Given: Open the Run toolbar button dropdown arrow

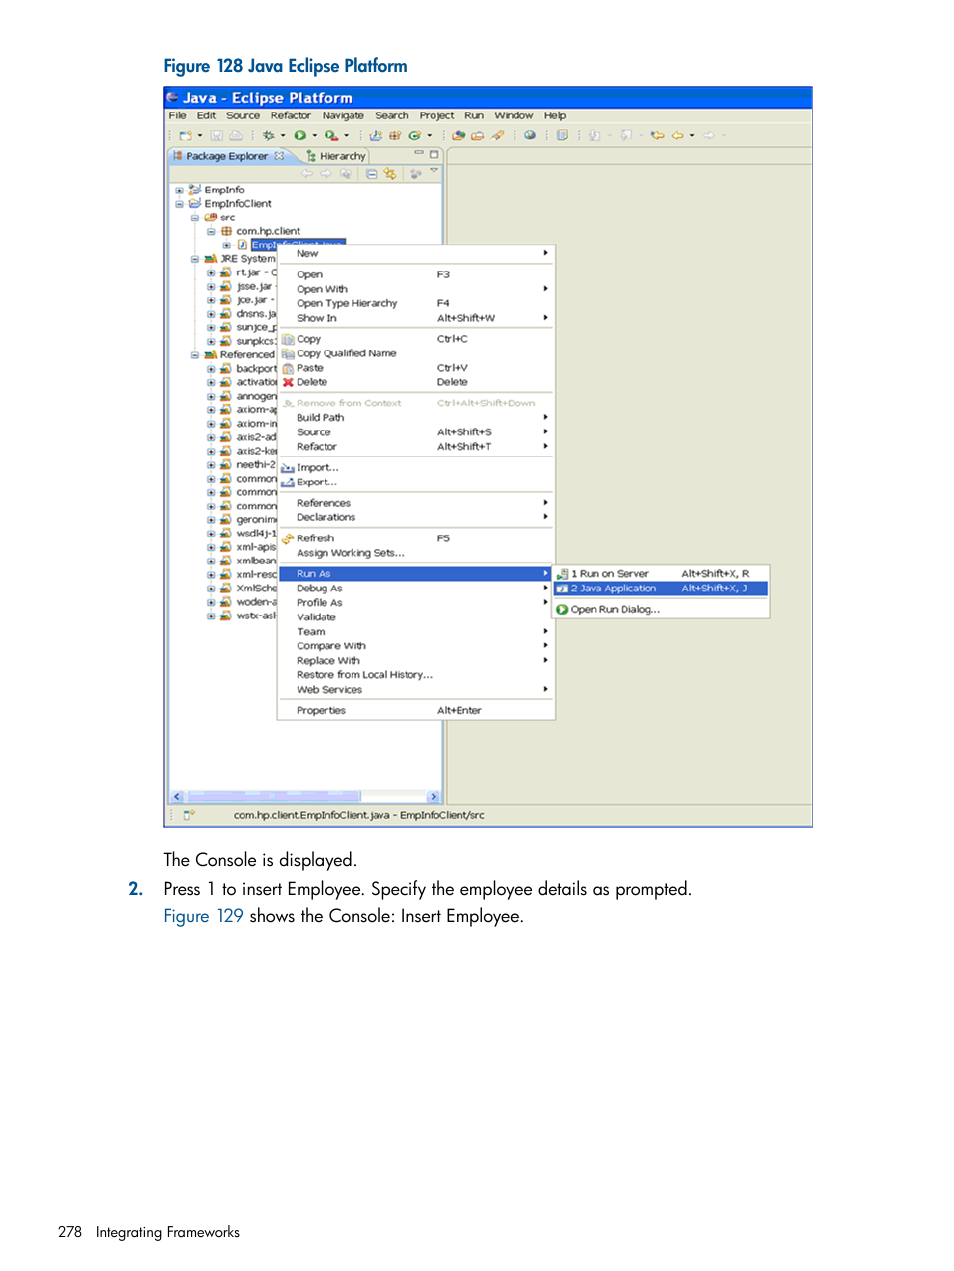Looking at the screenshot, I should [x=314, y=136].
